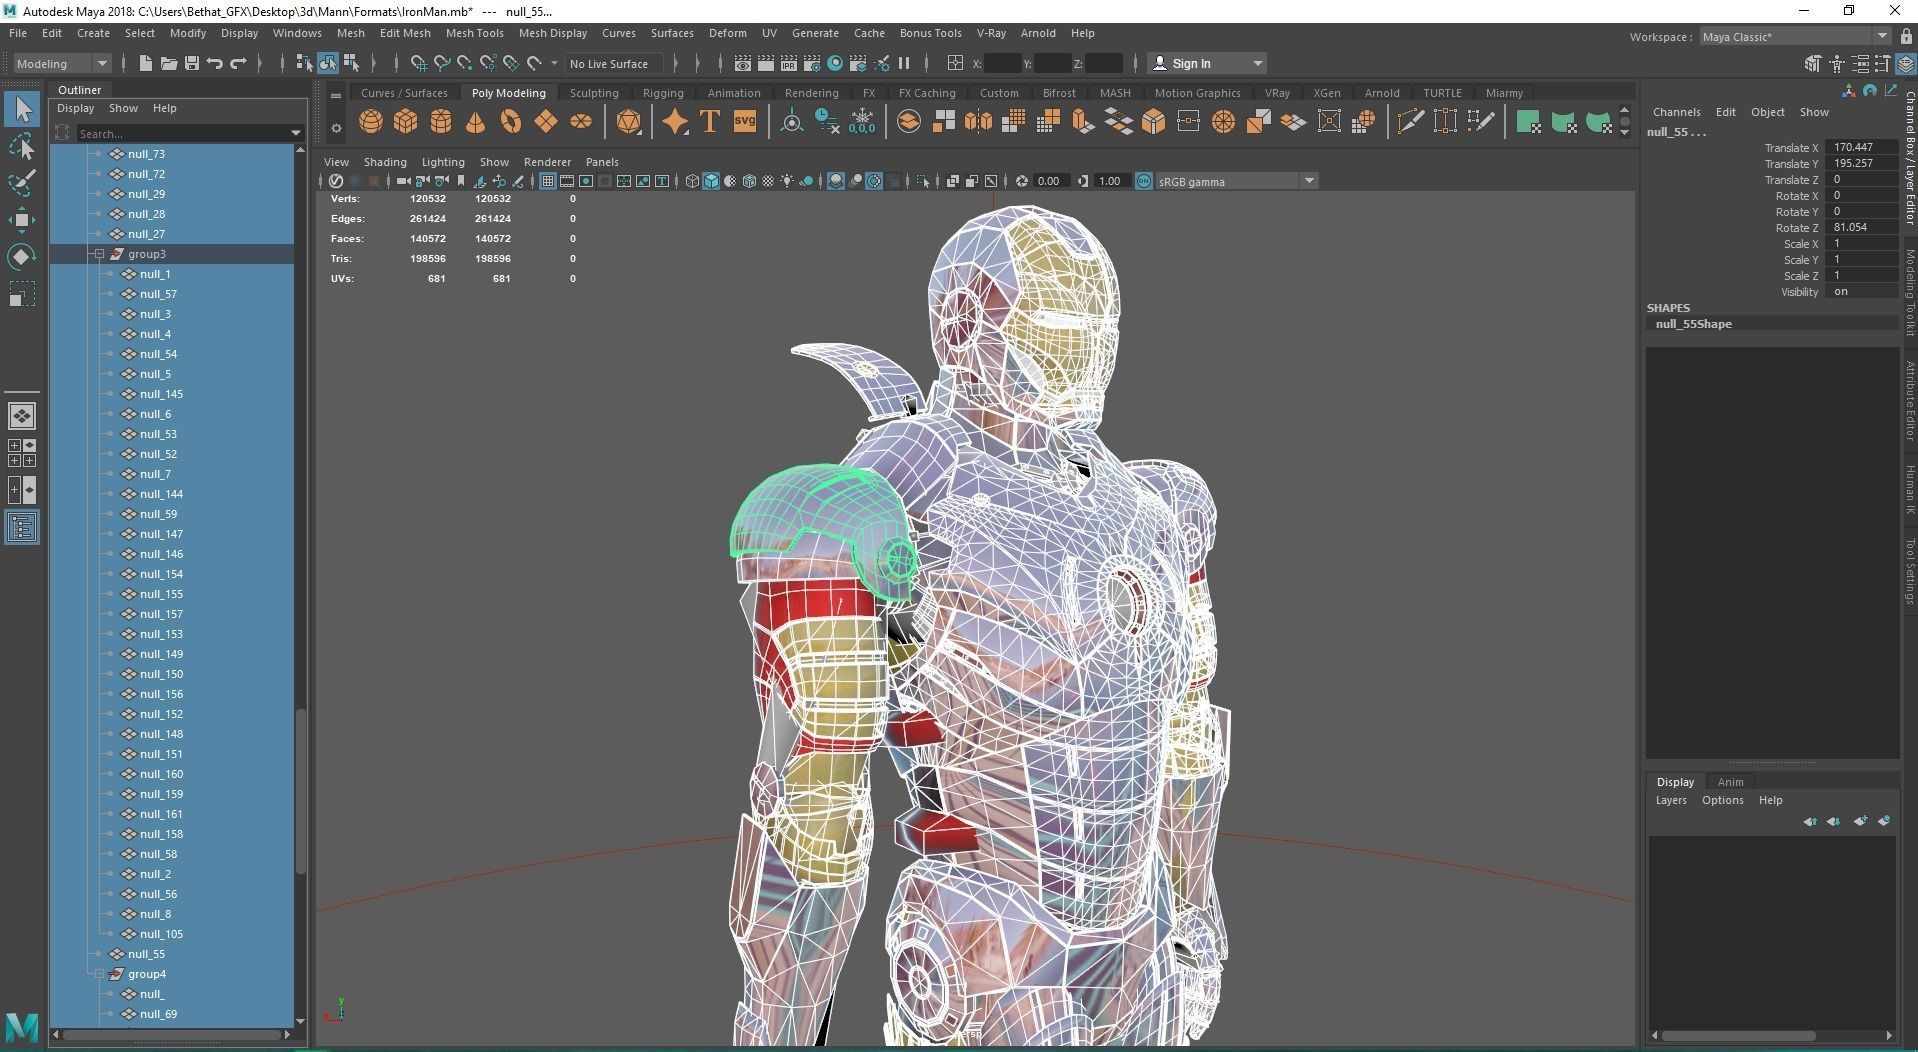This screenshot has width=1918, height=1052.
Task: Open the sRGB gamma view transform dropdown
Action: coord(1237,181)
